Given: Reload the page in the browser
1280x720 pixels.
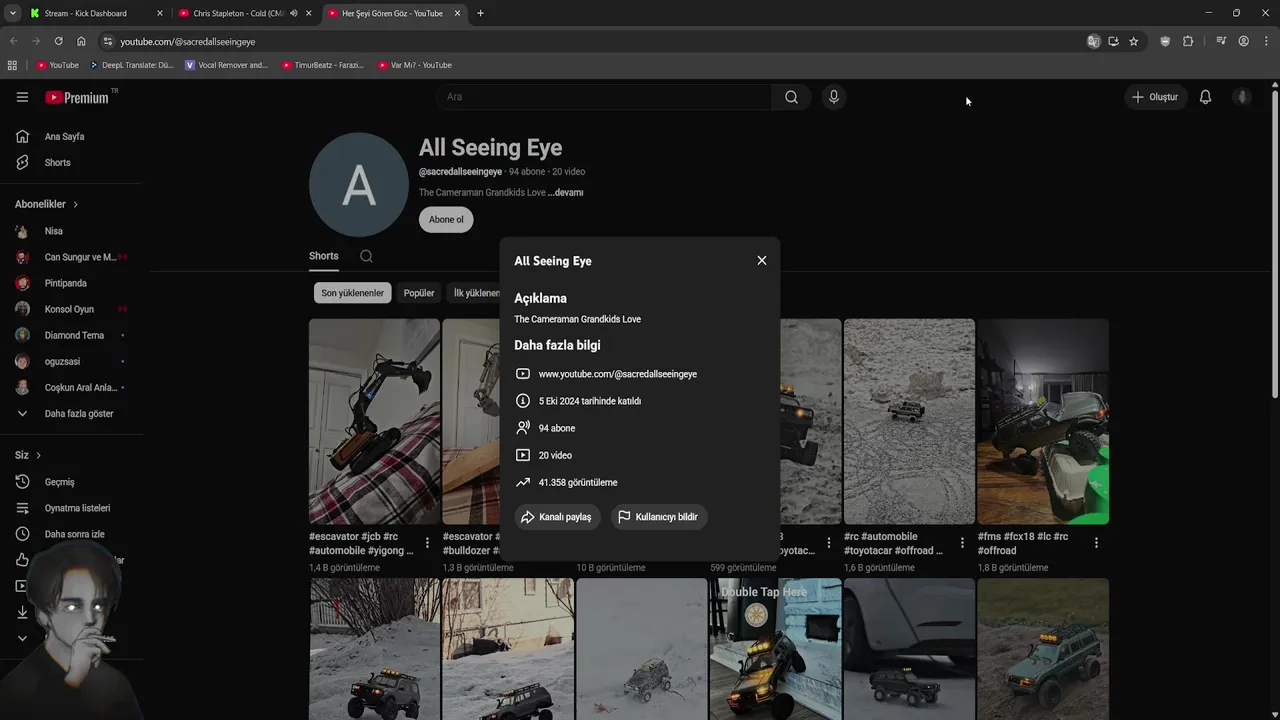Looking at the screenshot, I should 58,41.
